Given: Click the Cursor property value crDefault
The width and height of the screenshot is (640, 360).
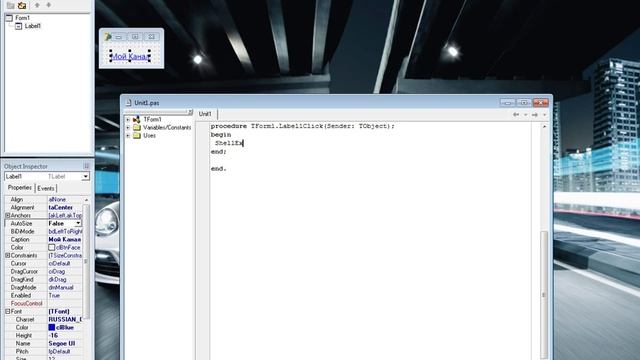Looking at the screenshot, I should [59, 263].
